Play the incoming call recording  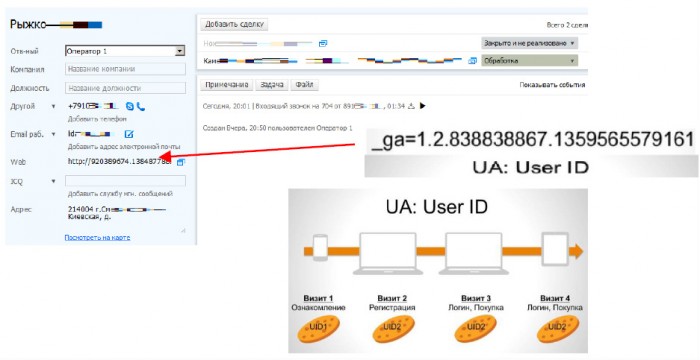click(x=423, y=106)
